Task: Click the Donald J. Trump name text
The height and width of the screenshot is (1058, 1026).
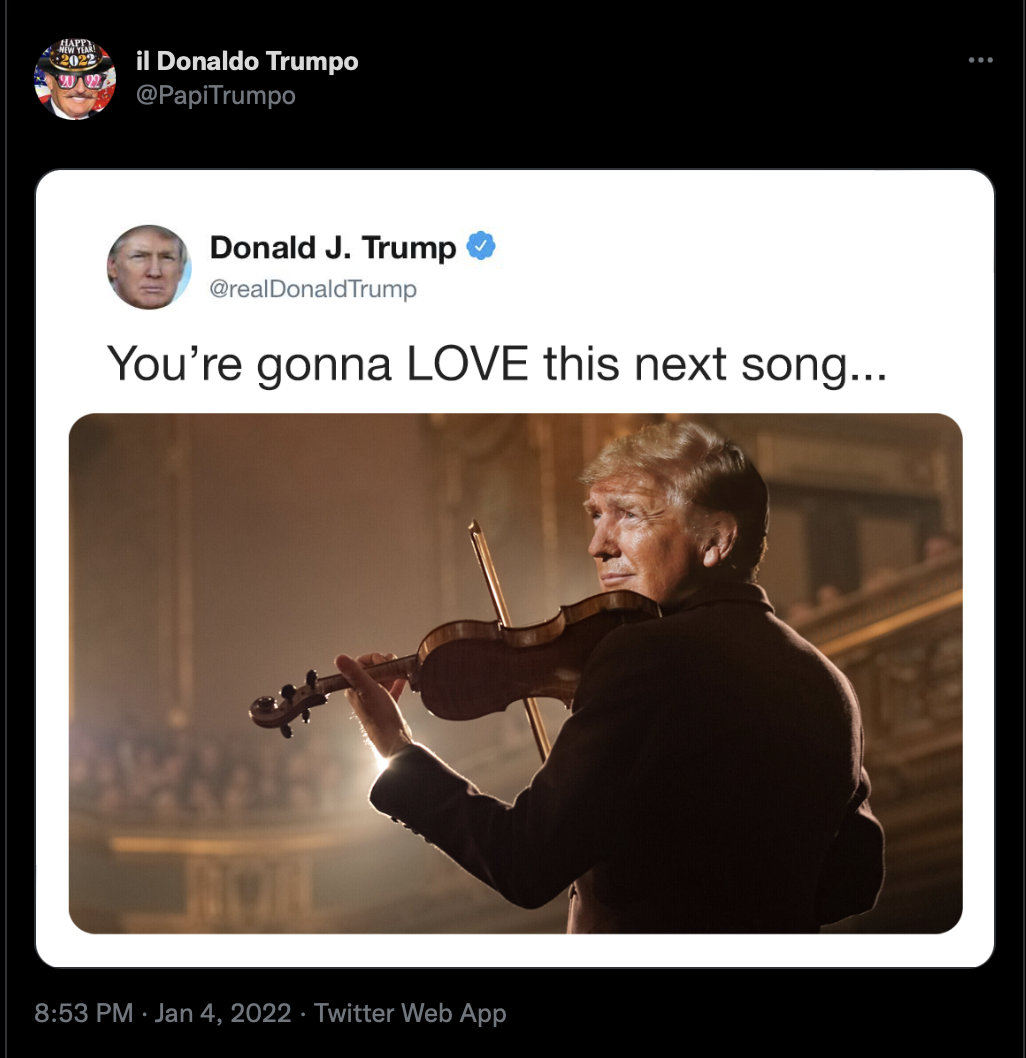Action: click(x=333, y=247)
